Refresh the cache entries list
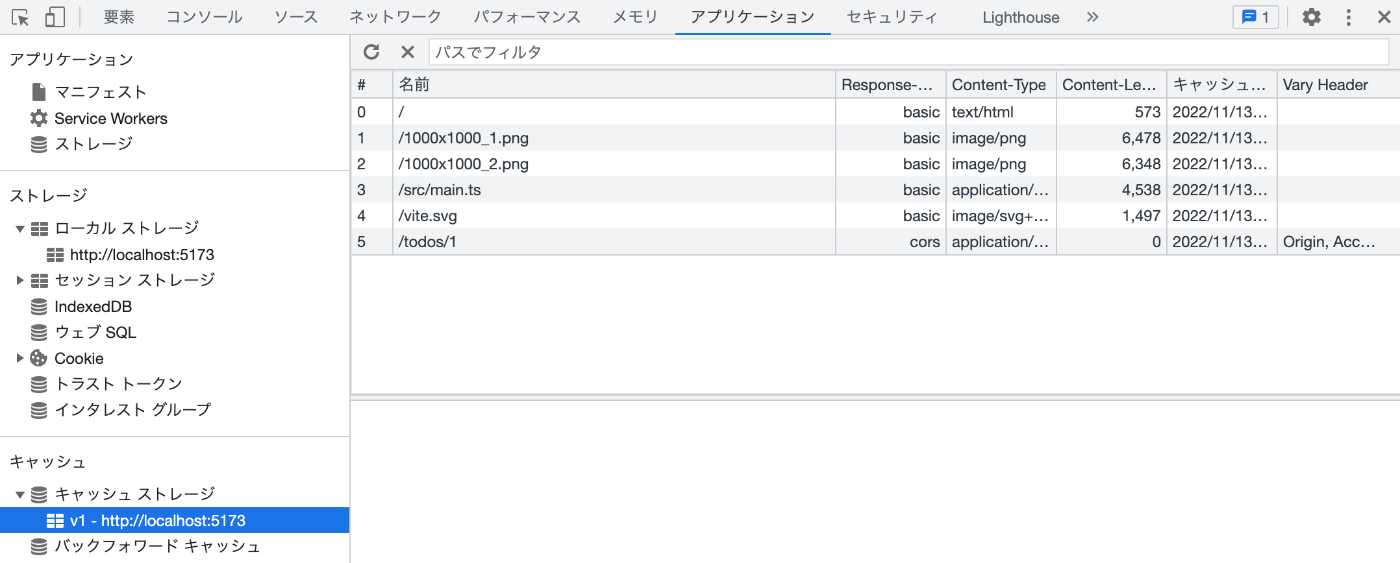Viewport: 1400px width, 563px height. pyautogui.click(x=372, y=52)
